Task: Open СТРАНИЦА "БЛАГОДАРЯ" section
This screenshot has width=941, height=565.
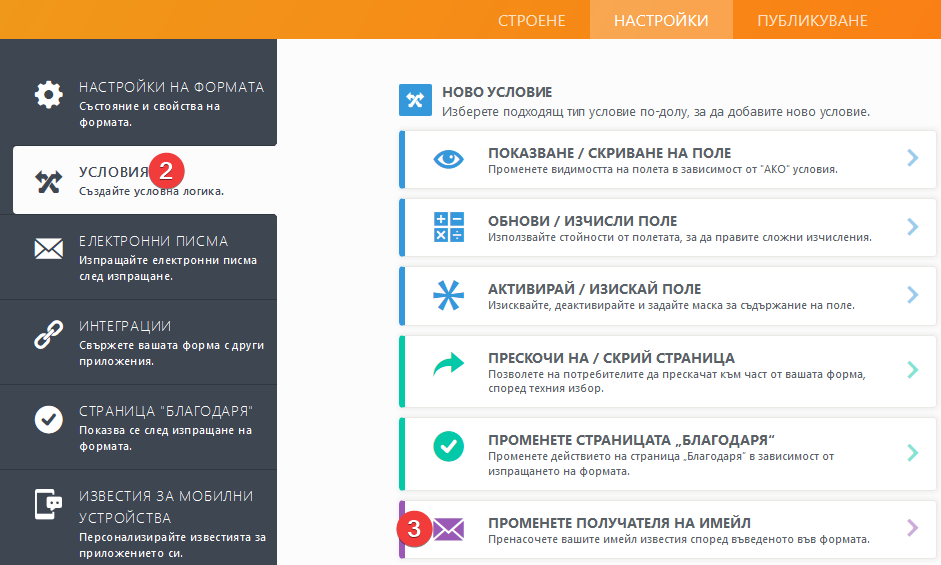Action: [139, 428]
